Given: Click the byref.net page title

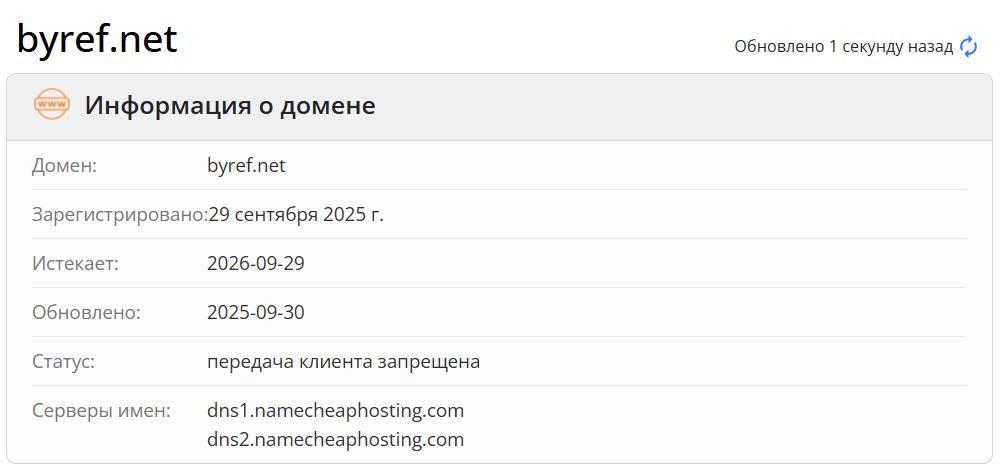Looking at the screenshot, I should point(97,39).
